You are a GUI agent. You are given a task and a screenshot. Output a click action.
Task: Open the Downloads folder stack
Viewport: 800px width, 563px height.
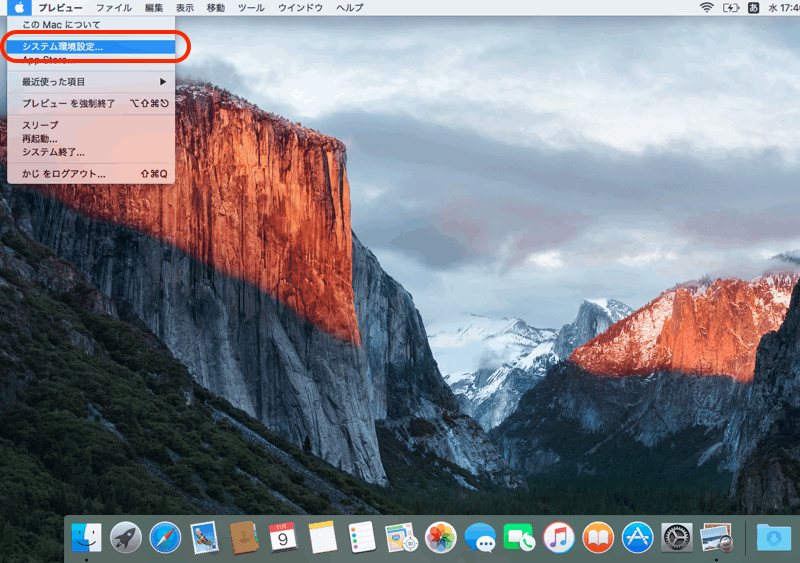773,537
